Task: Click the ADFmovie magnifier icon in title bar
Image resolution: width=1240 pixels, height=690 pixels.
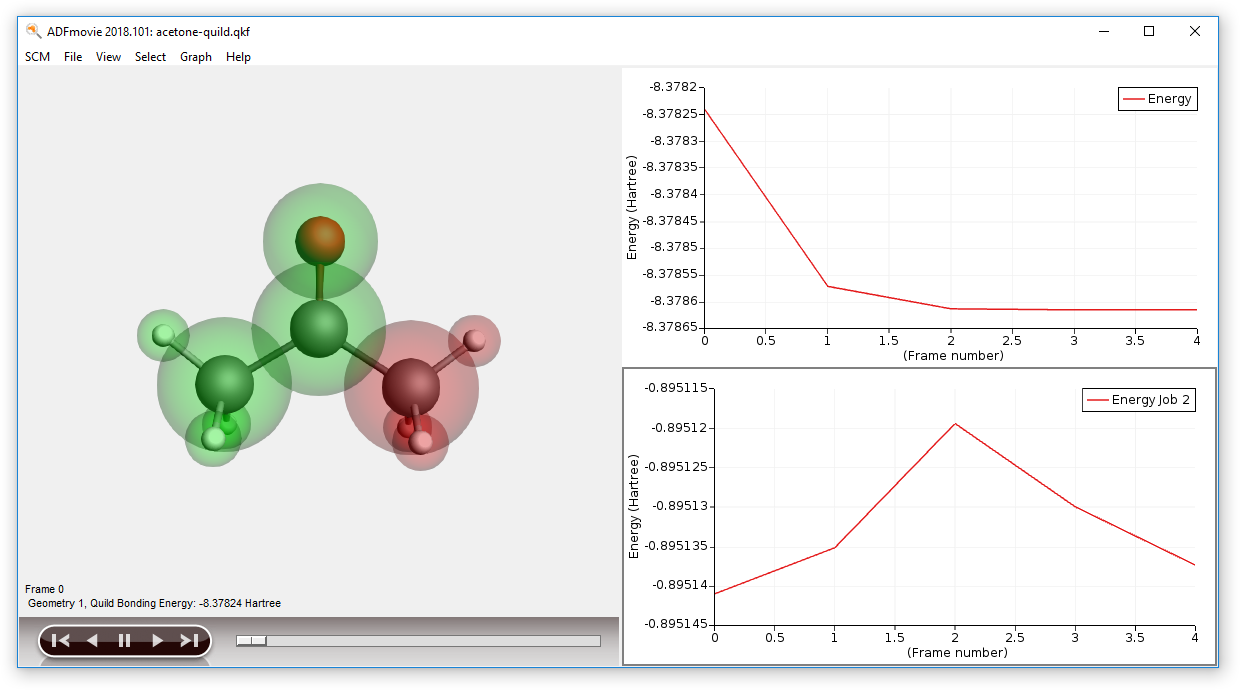Action: [x=34, y=31]
